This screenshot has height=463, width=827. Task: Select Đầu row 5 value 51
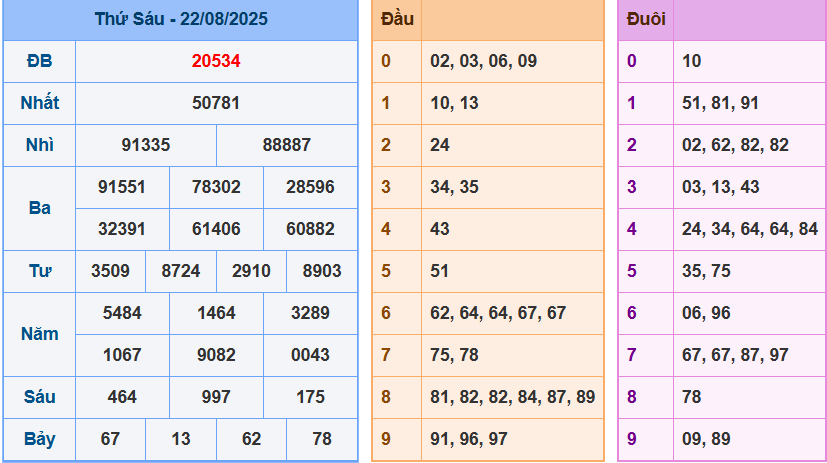tap(439, 271)
